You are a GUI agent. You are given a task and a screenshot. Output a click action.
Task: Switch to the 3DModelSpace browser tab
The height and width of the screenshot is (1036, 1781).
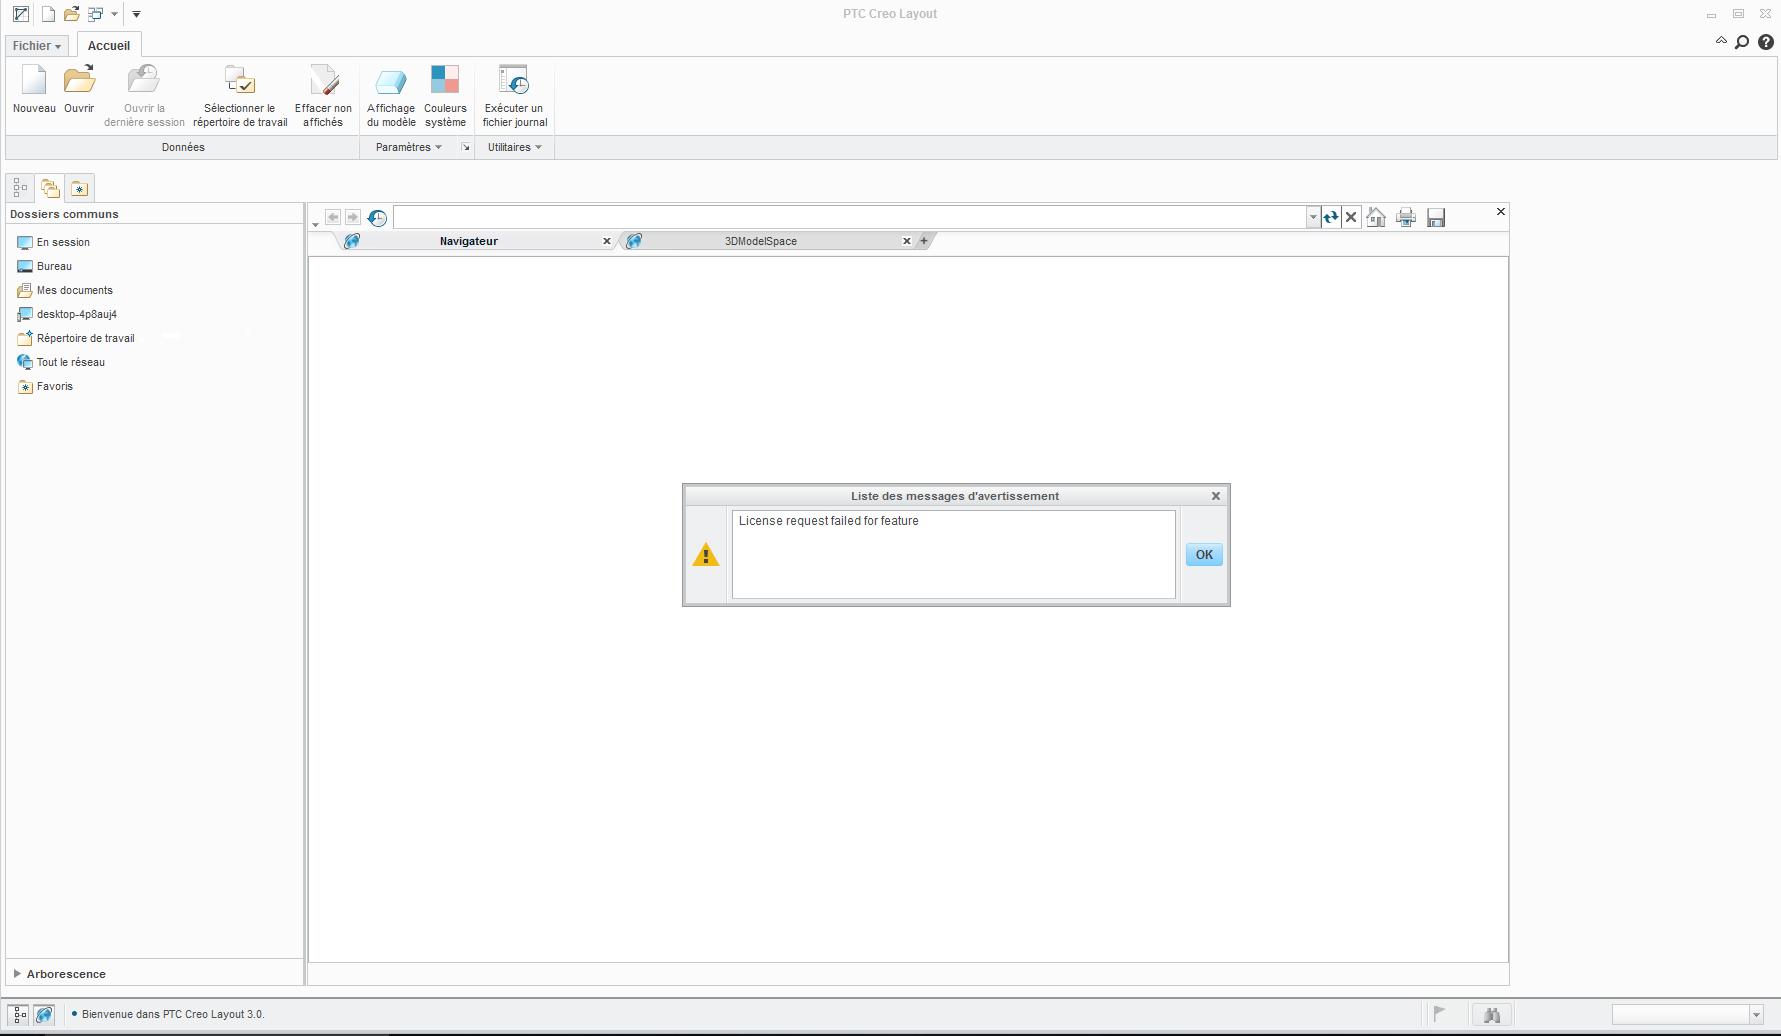760,241
